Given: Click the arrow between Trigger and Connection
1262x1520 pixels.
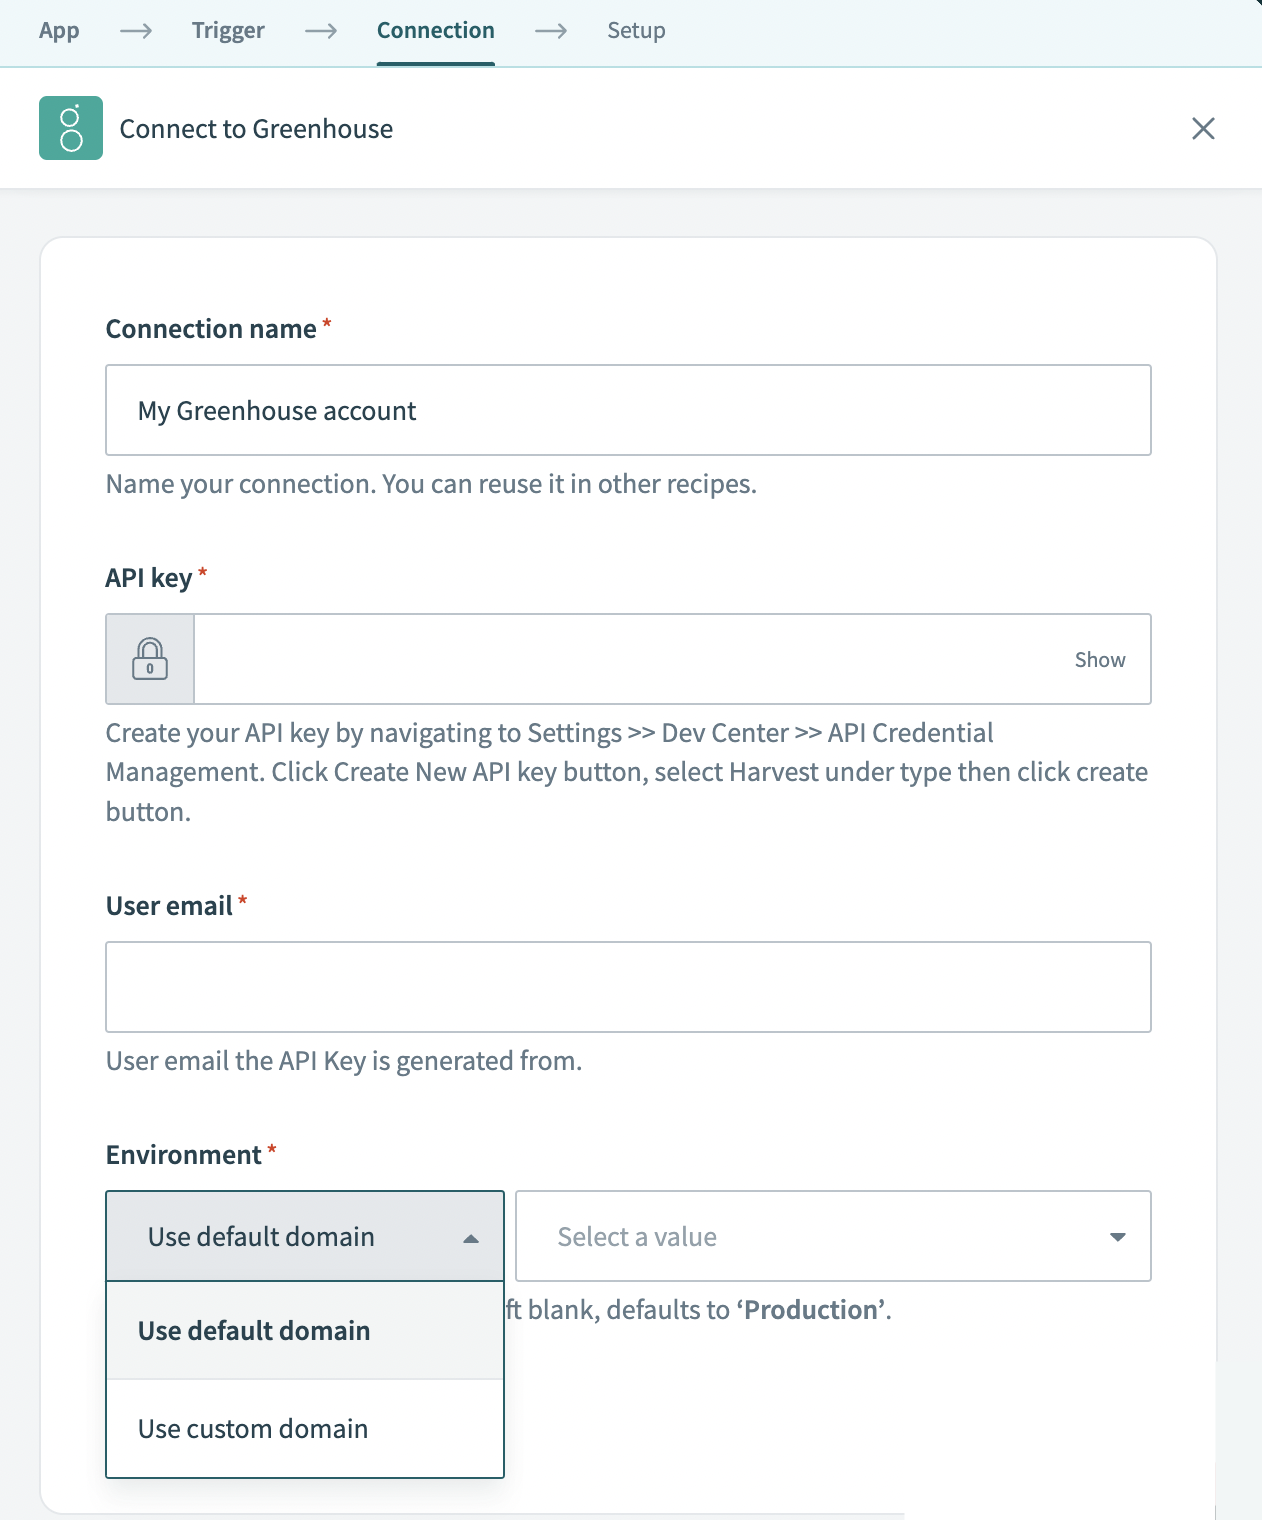Looking at the screenshot, I should [x=321, y=31].
